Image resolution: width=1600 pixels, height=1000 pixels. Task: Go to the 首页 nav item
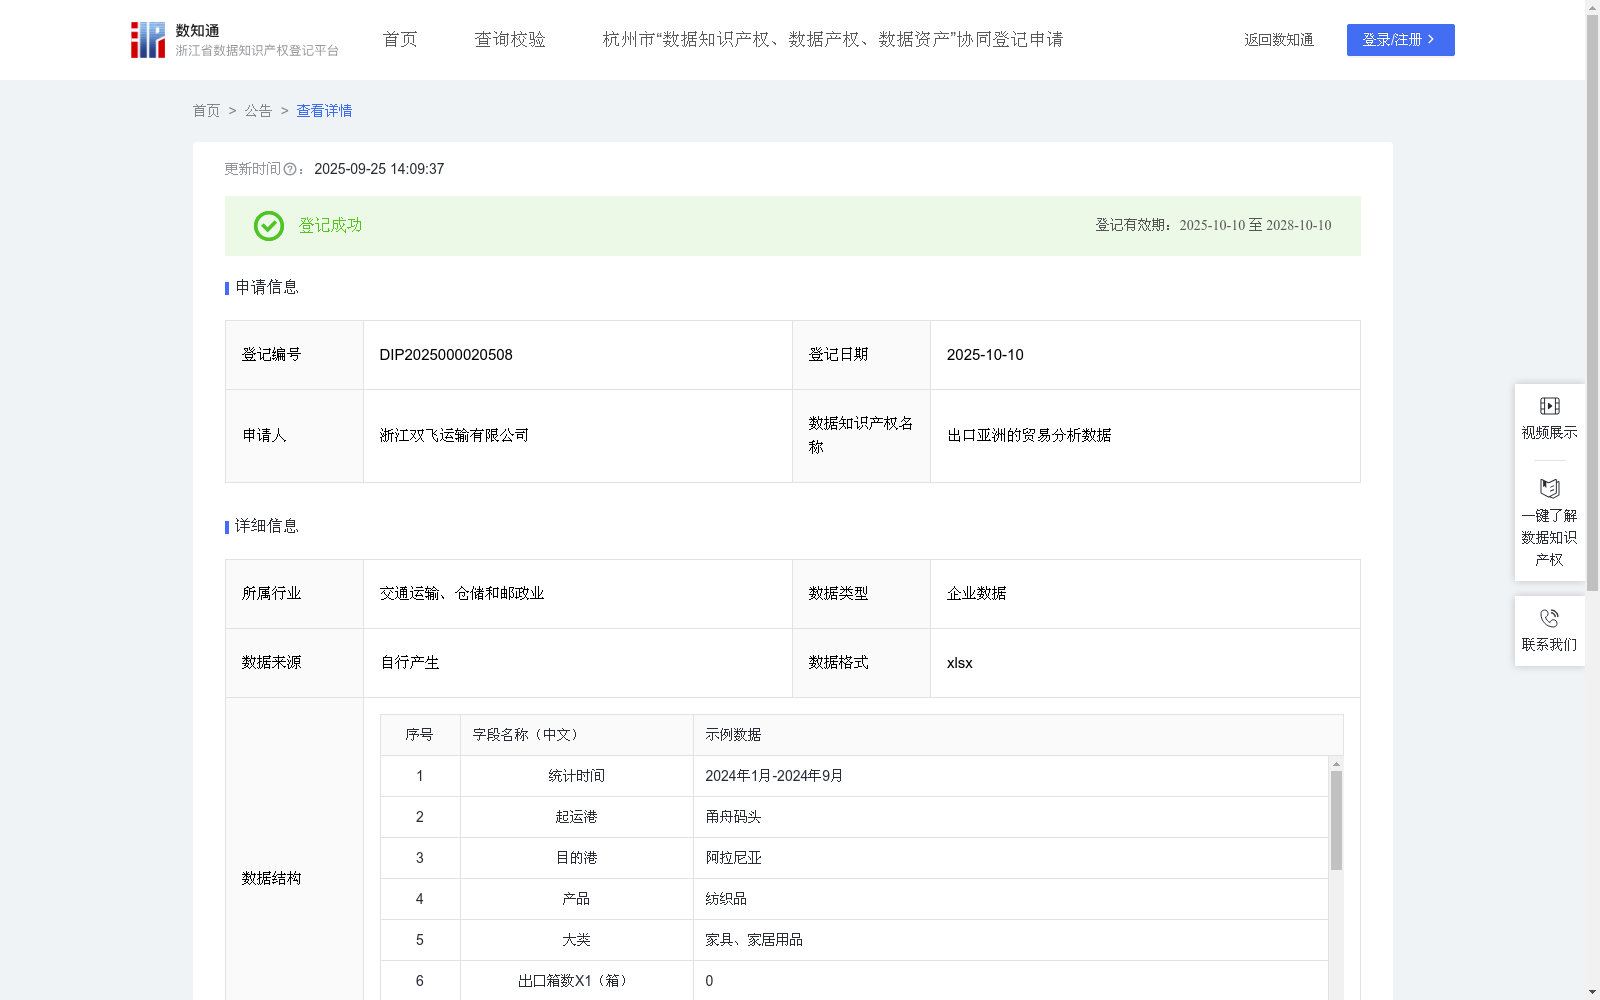coord(400,40)
